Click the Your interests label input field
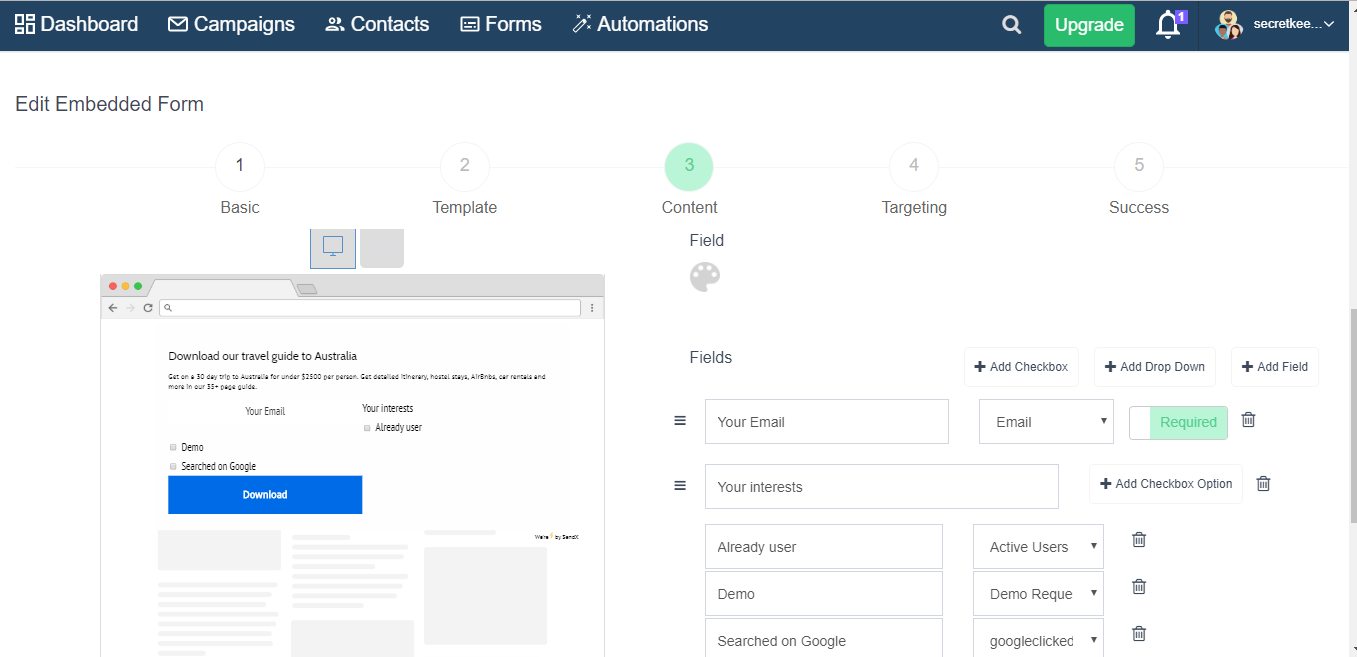The width and height of the screenshot is (1357, 657). [881, 486]
